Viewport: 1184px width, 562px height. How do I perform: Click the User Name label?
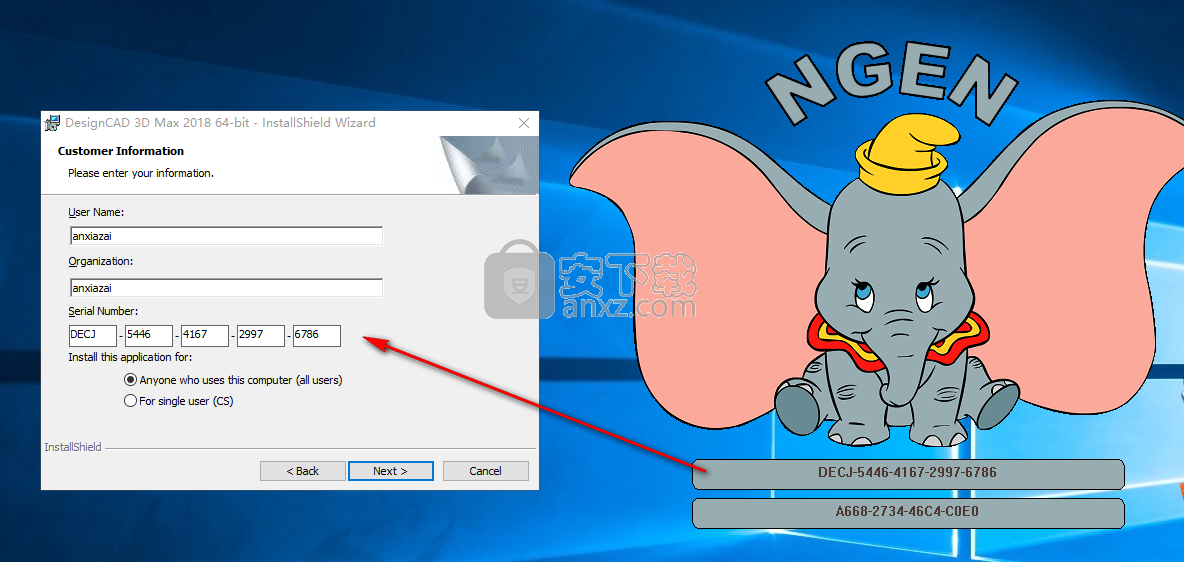point(96,212)
